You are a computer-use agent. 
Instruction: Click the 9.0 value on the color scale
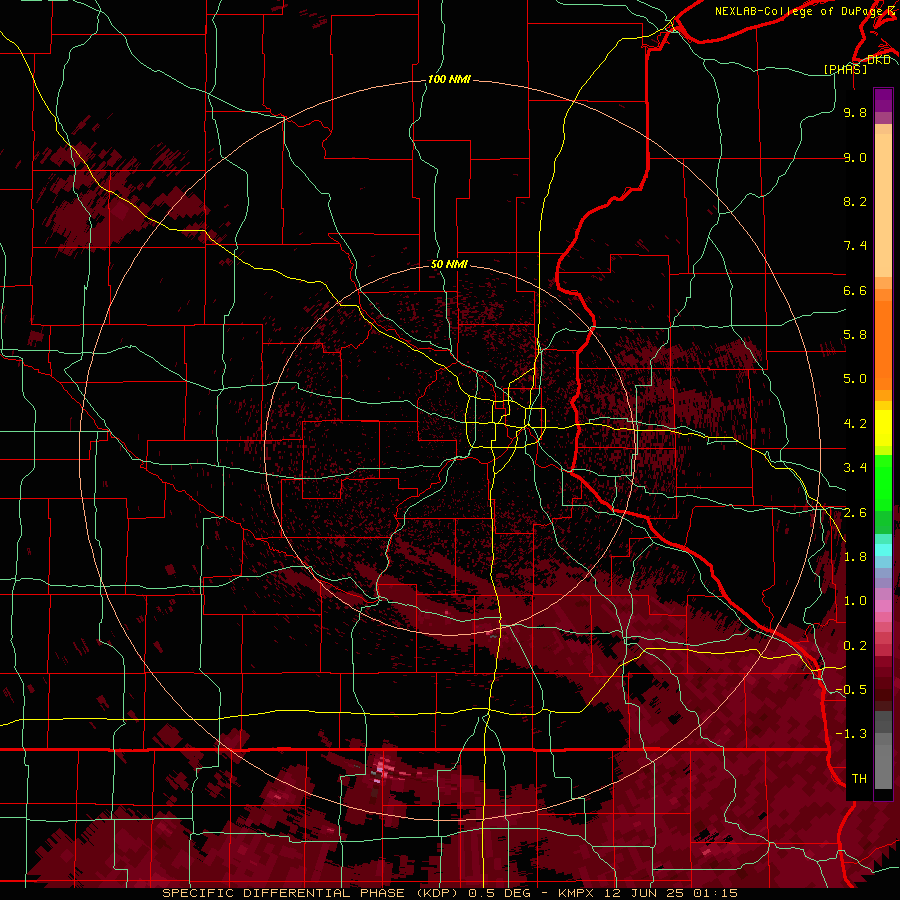click(855, 157)
